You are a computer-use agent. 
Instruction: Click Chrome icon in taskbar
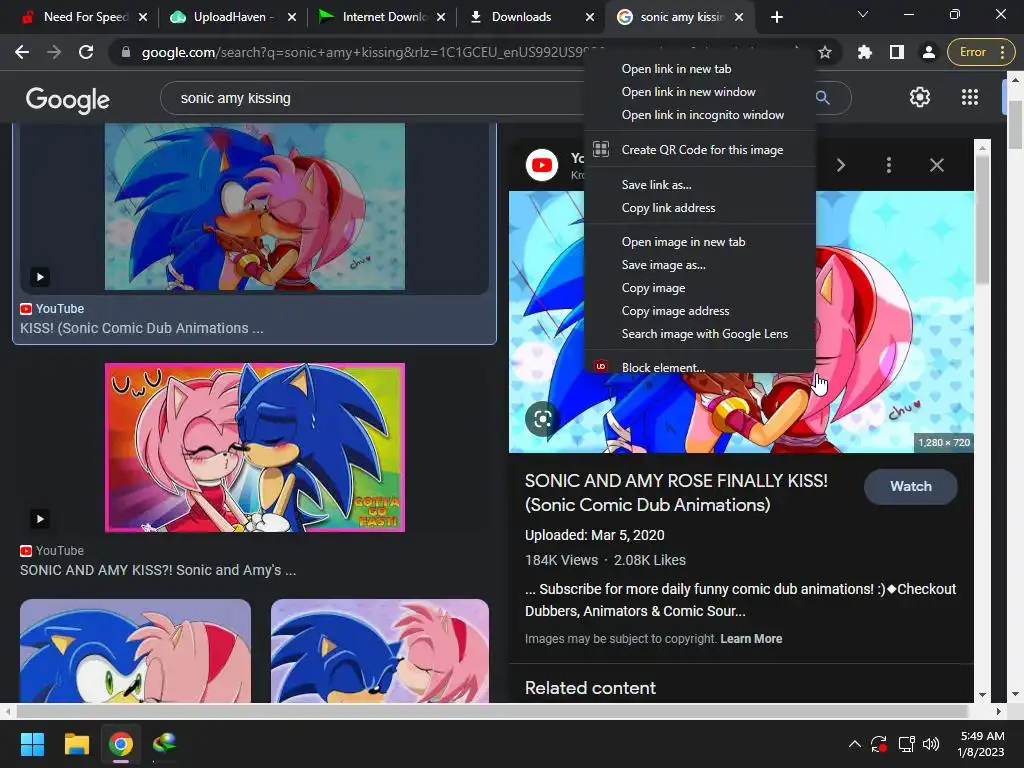click(121, 744)
